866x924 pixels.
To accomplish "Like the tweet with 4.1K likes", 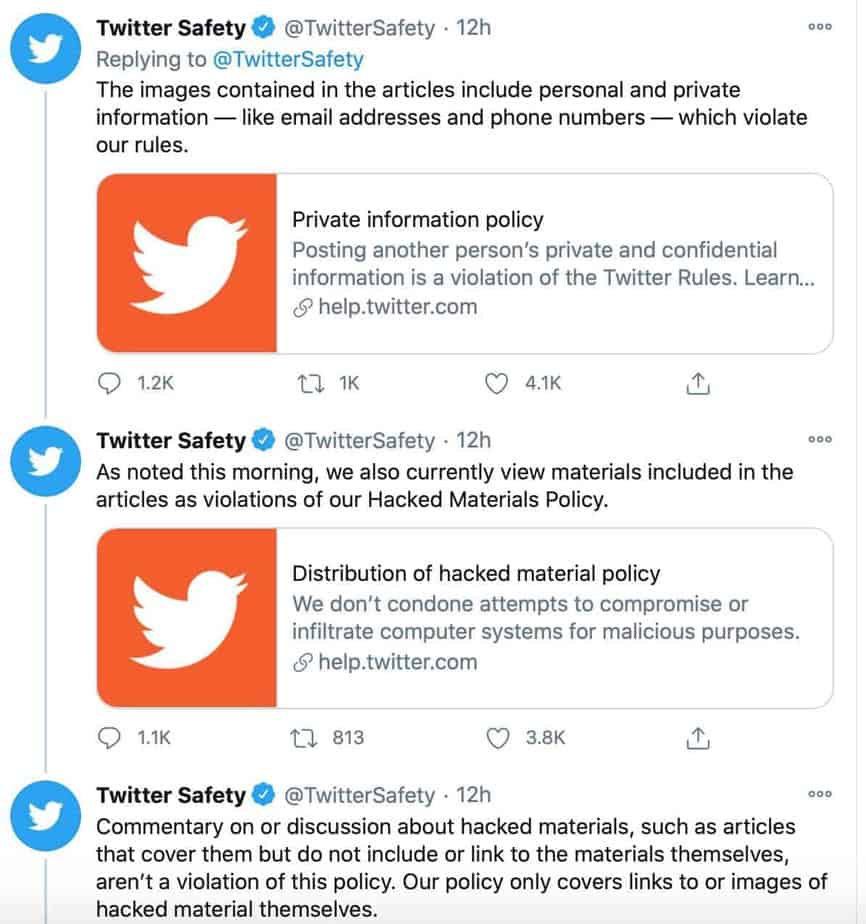I will pos(496,384).
